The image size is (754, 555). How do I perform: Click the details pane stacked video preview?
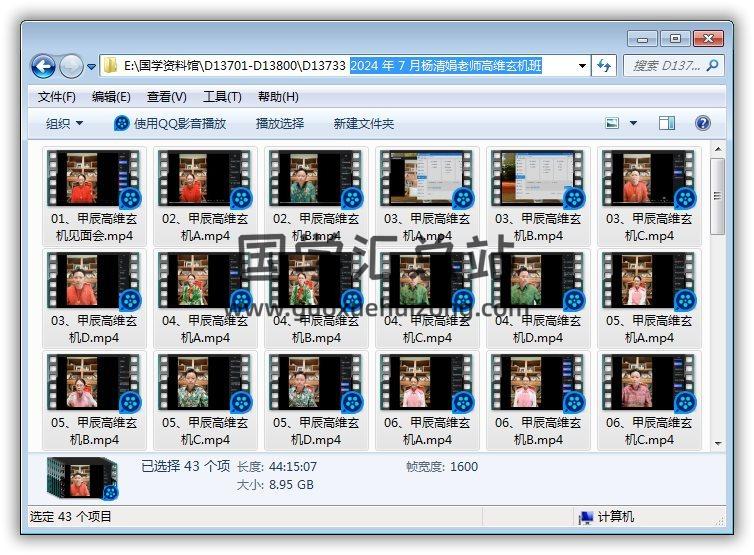pyautogui.click(x=82, y=478)
